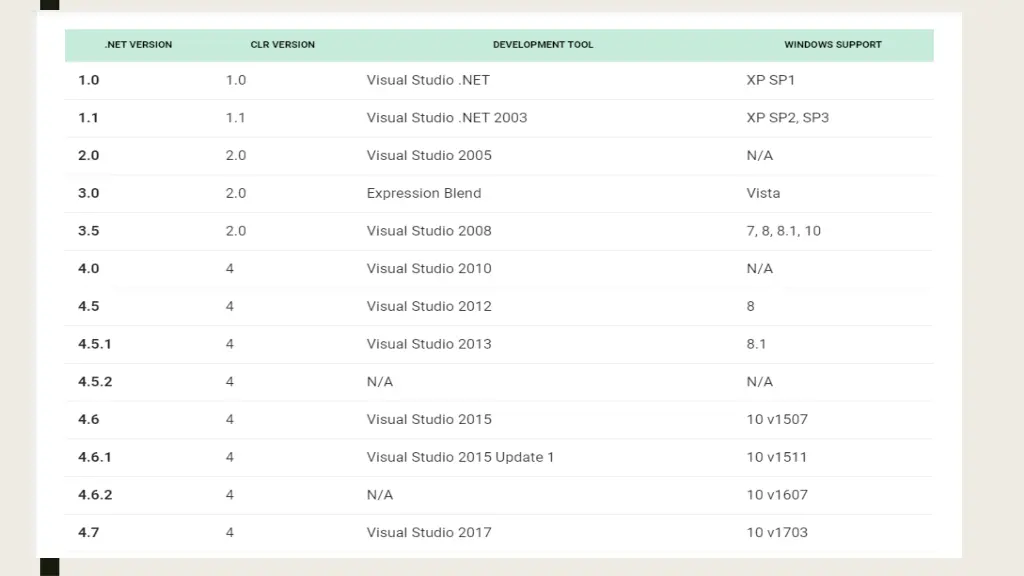
Task: Select .NET version cell 4.6.1
Action: pyautogui.click(x=95, y=457)
